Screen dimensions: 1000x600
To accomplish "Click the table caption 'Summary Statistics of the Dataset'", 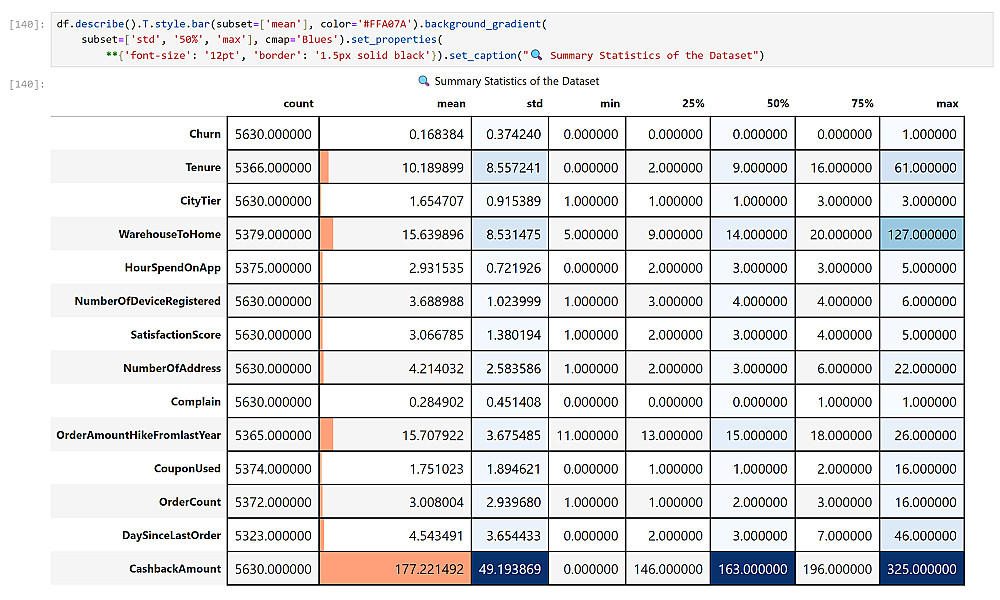I will coord(517,81).
